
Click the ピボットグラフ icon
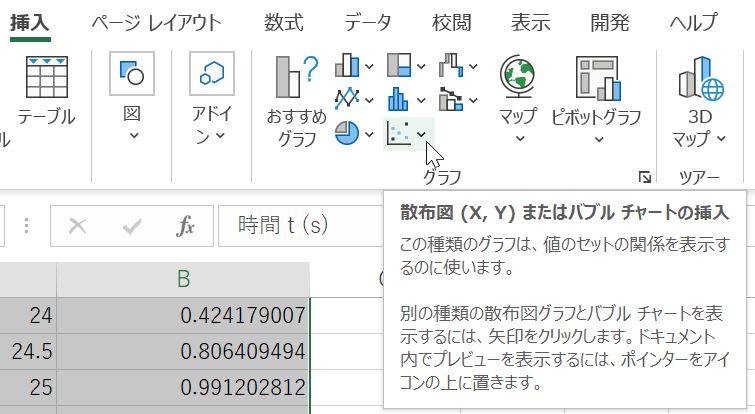(599, 78)
